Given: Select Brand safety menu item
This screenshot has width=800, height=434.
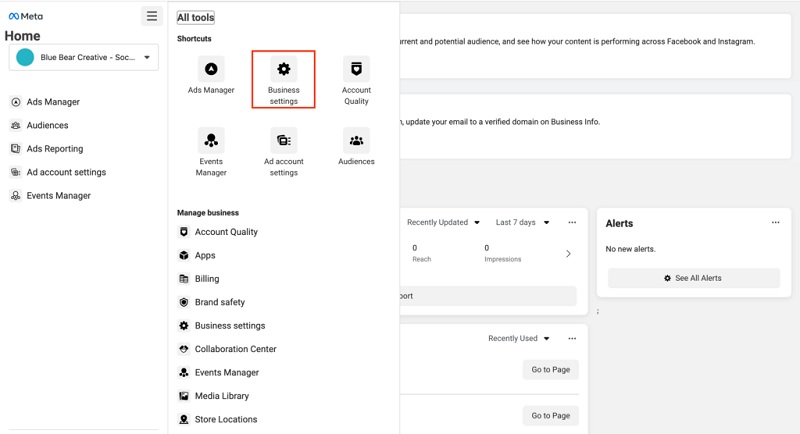Looking at the screenshot, I should click(x=220, y=302).
